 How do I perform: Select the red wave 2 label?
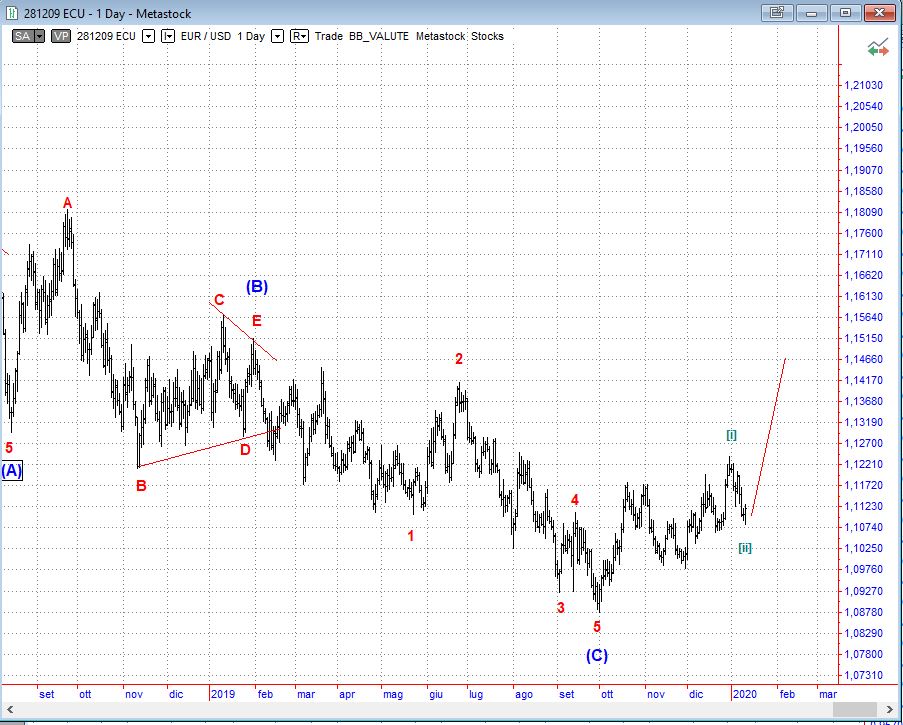(459, 359)
